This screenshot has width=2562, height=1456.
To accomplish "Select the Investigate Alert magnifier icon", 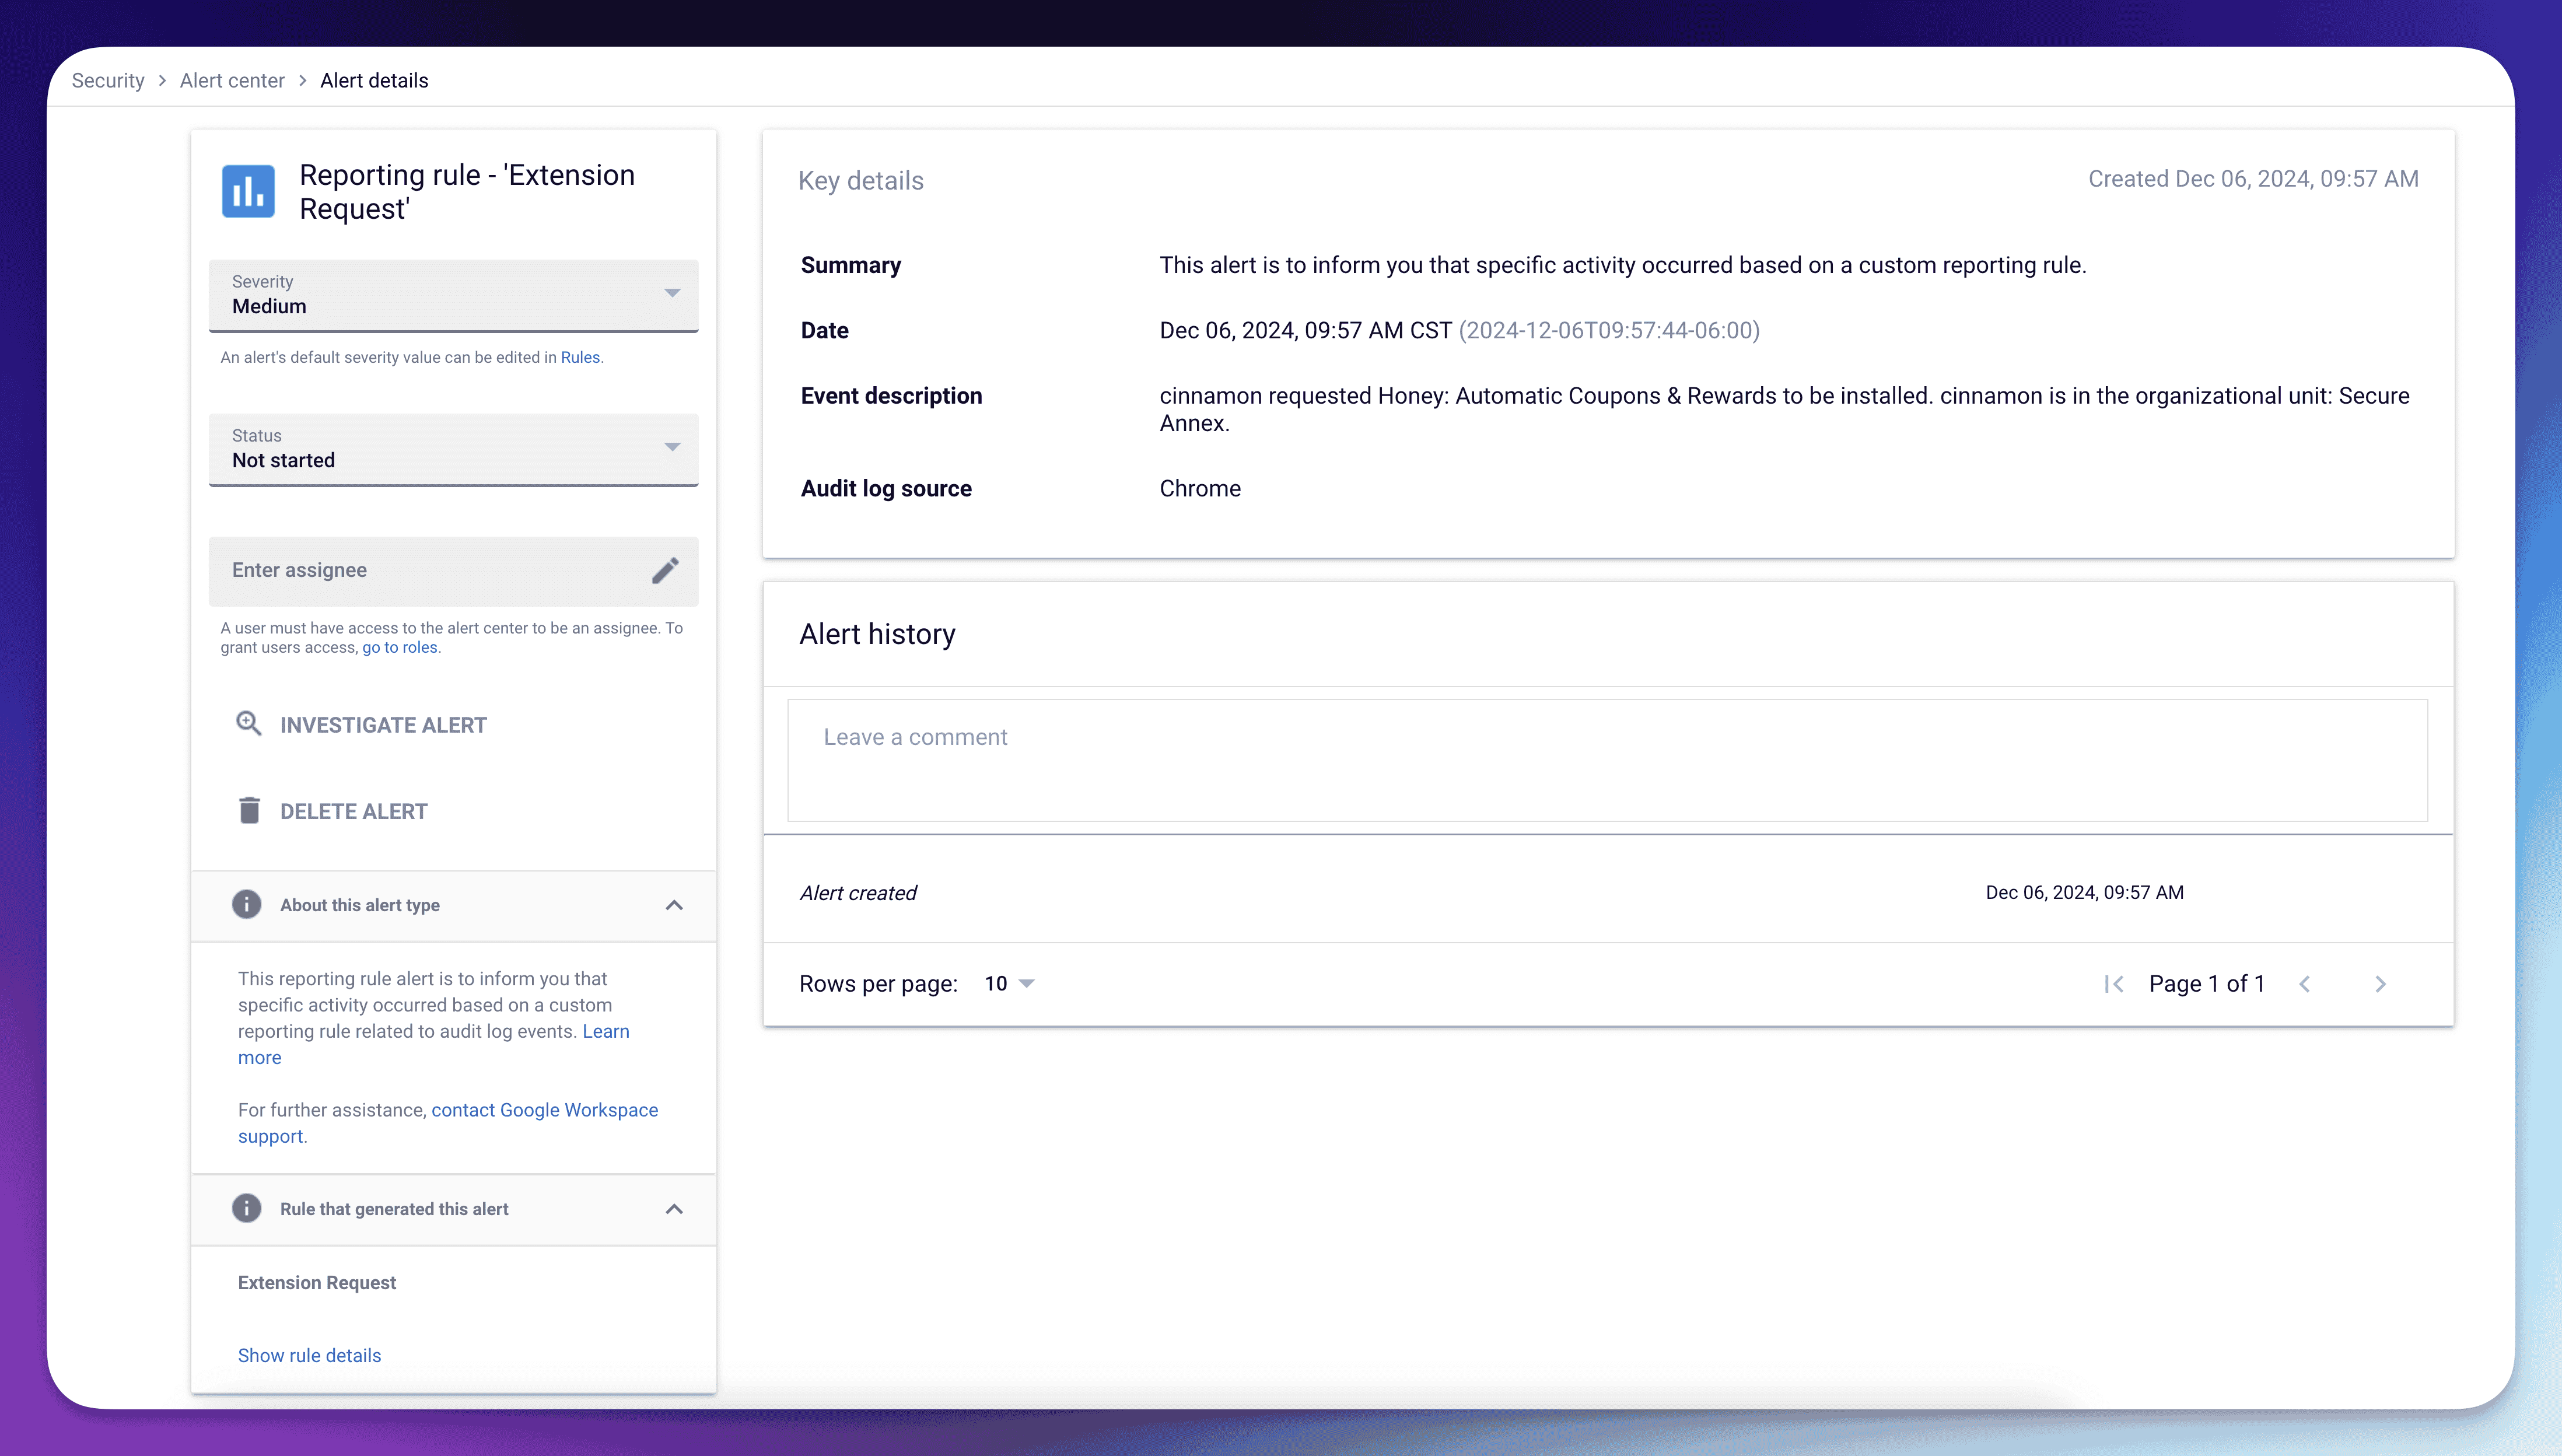I will point(249,723).
